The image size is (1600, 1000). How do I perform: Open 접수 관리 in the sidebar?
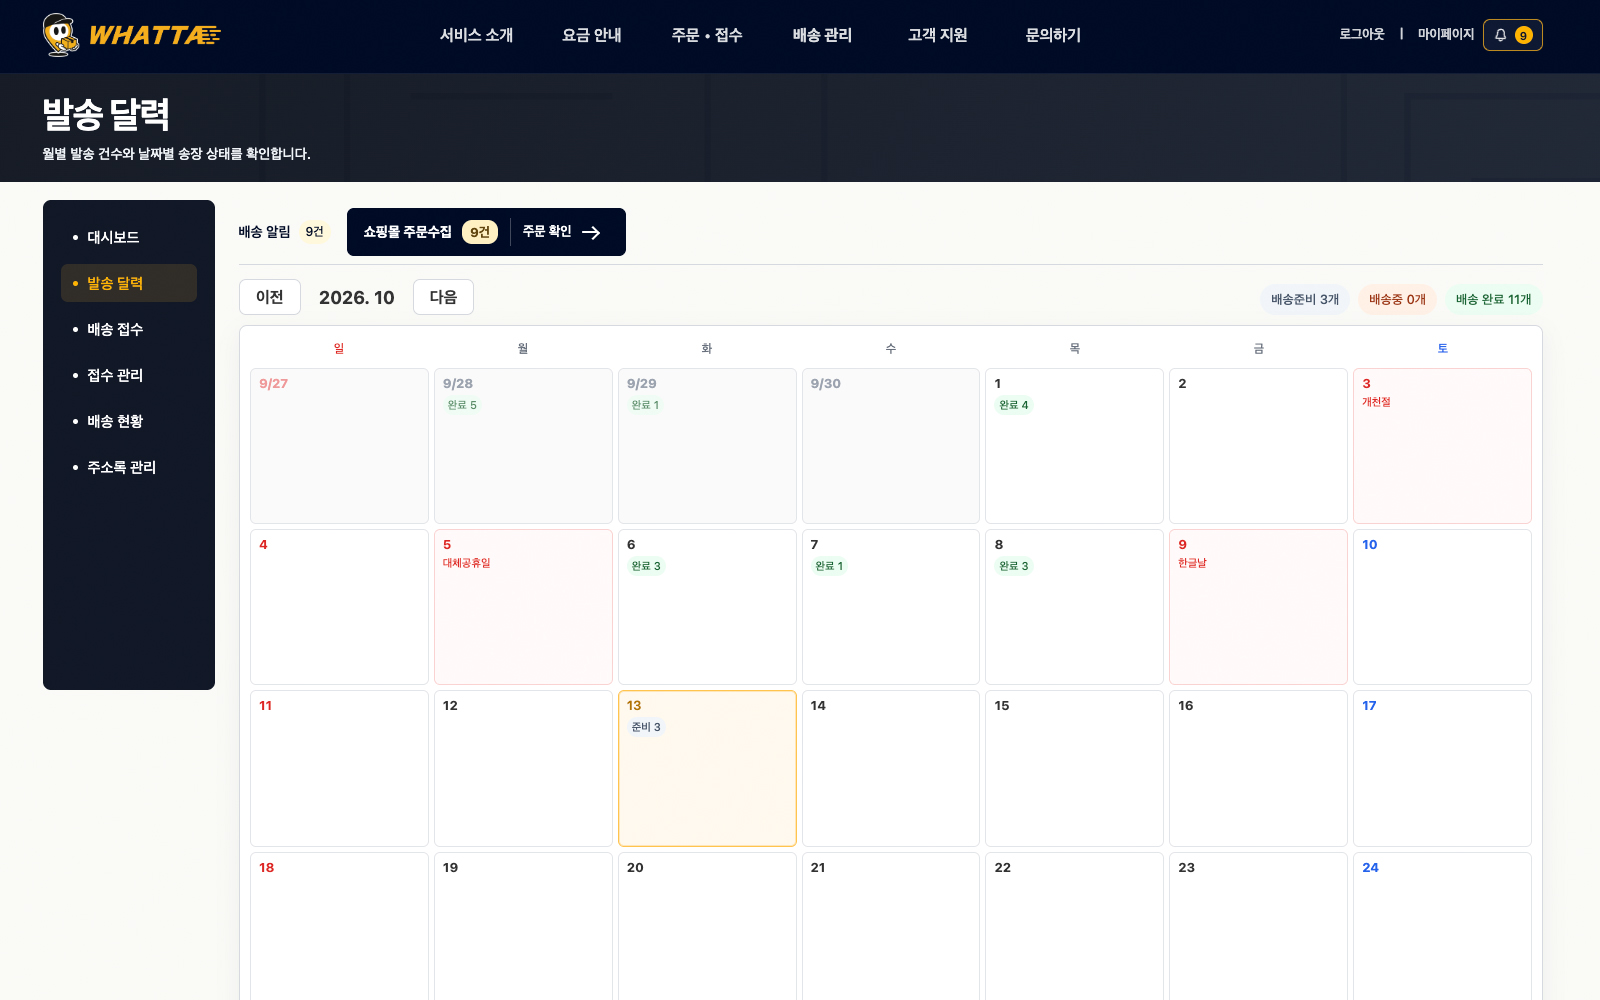pos(129,375)
